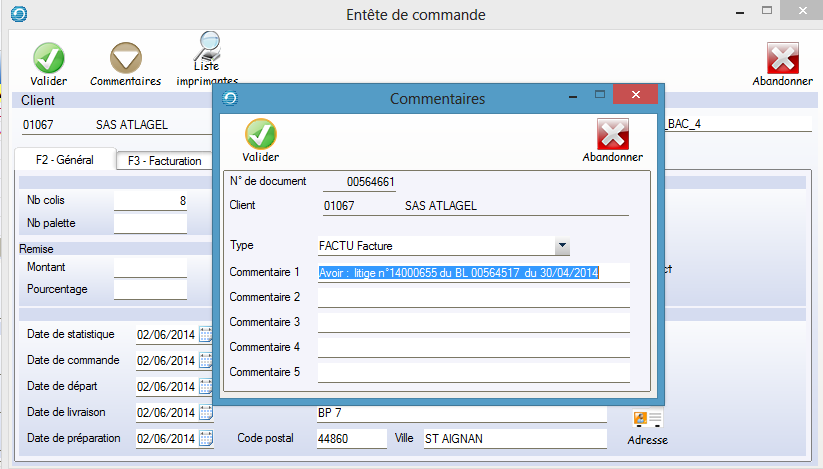The width and height of the screenshot is (823, 469).
Task: Focus the Commentaire 2 input field
Action: (473, 297)
